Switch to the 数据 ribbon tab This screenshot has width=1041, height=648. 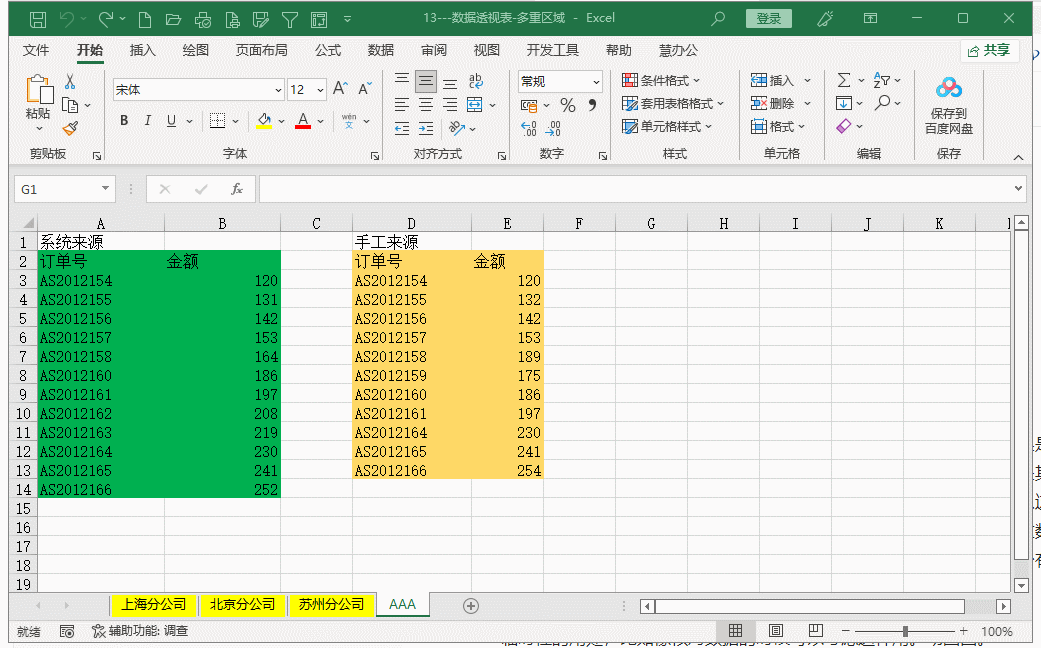click(x=380, y=50)
